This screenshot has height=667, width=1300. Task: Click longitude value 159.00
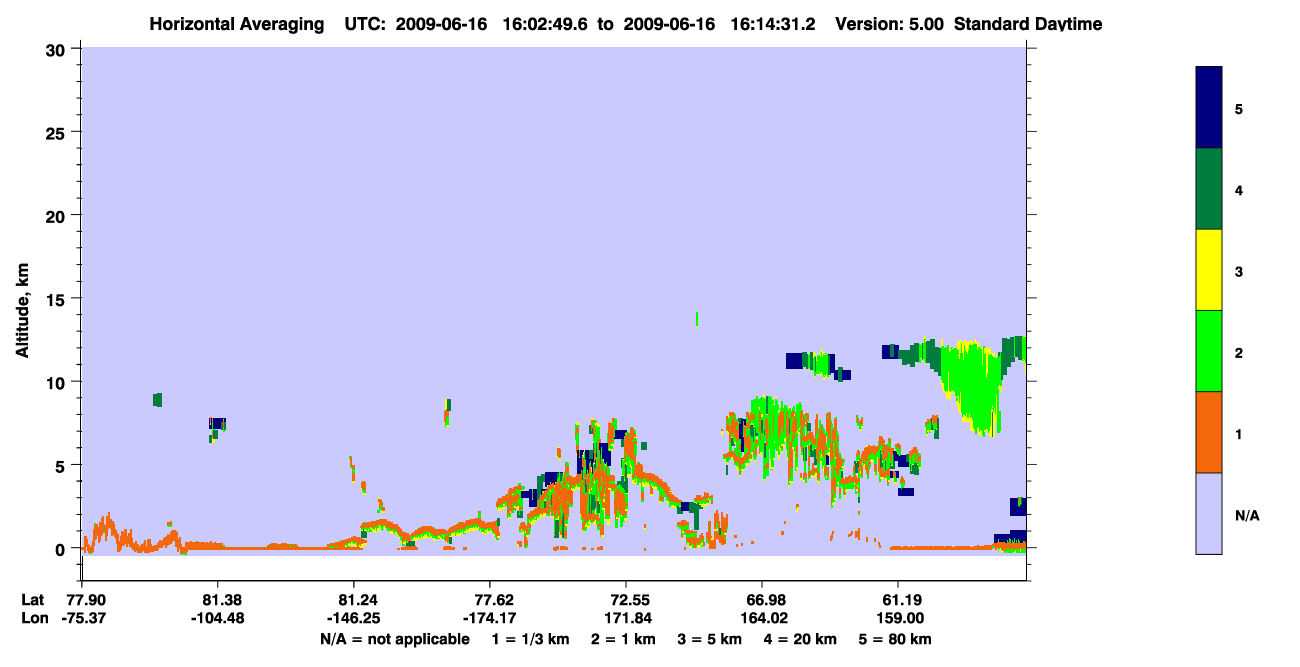(898, 618)
